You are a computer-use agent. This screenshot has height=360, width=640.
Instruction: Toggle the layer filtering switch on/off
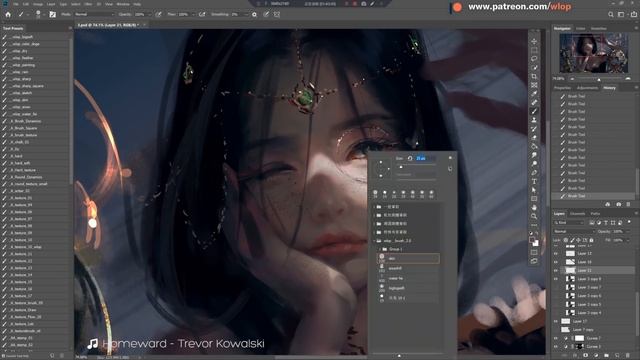pyautogui.click(x=629, y=222)
